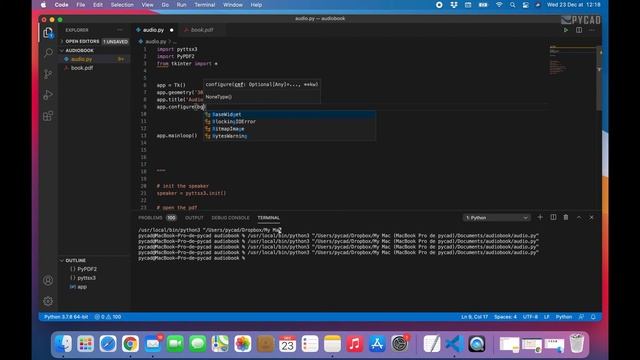Change language mode Python in status bar

tap(564, 317)
